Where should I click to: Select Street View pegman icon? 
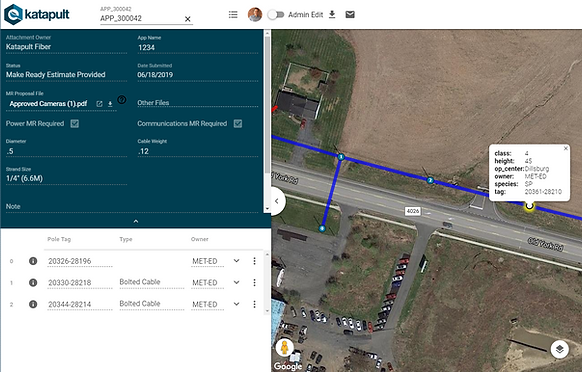click(284, 348)
